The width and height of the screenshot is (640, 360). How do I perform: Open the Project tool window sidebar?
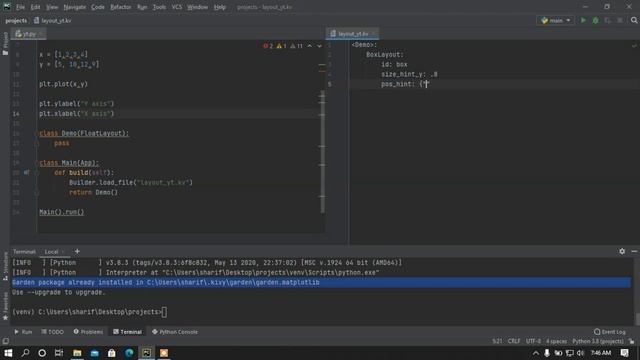click(5, 43)
